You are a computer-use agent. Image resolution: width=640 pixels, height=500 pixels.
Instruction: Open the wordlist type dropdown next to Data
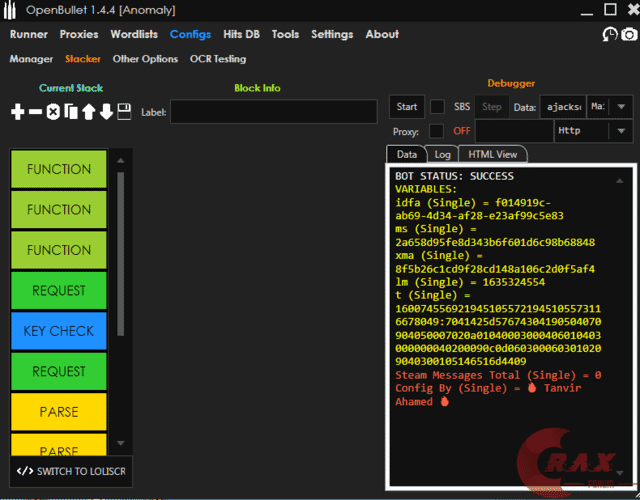pos(620,107)
